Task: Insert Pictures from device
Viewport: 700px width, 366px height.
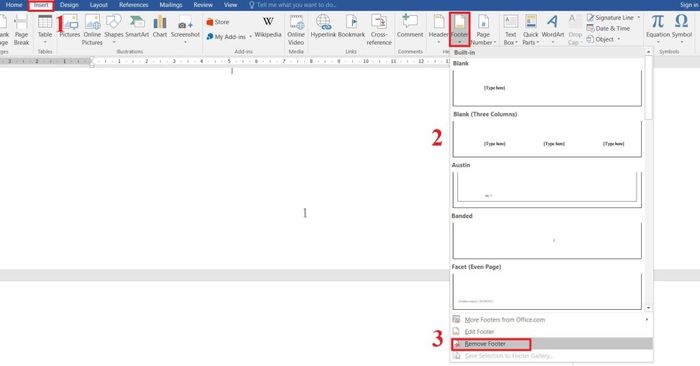Action: point(70,27)
